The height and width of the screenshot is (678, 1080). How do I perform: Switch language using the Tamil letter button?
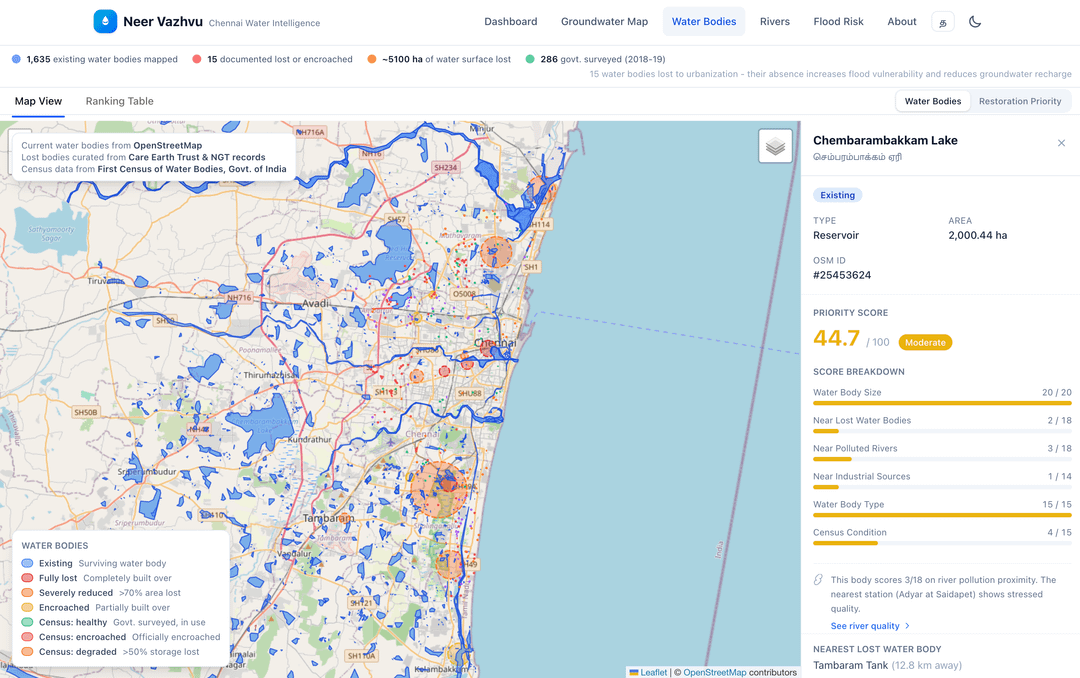[942, 21]
